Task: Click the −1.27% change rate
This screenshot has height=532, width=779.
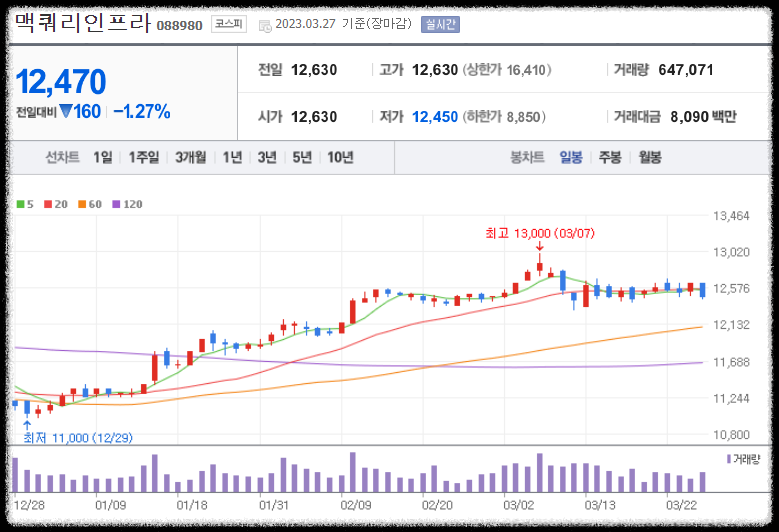Action: click(x=142, y=112)
